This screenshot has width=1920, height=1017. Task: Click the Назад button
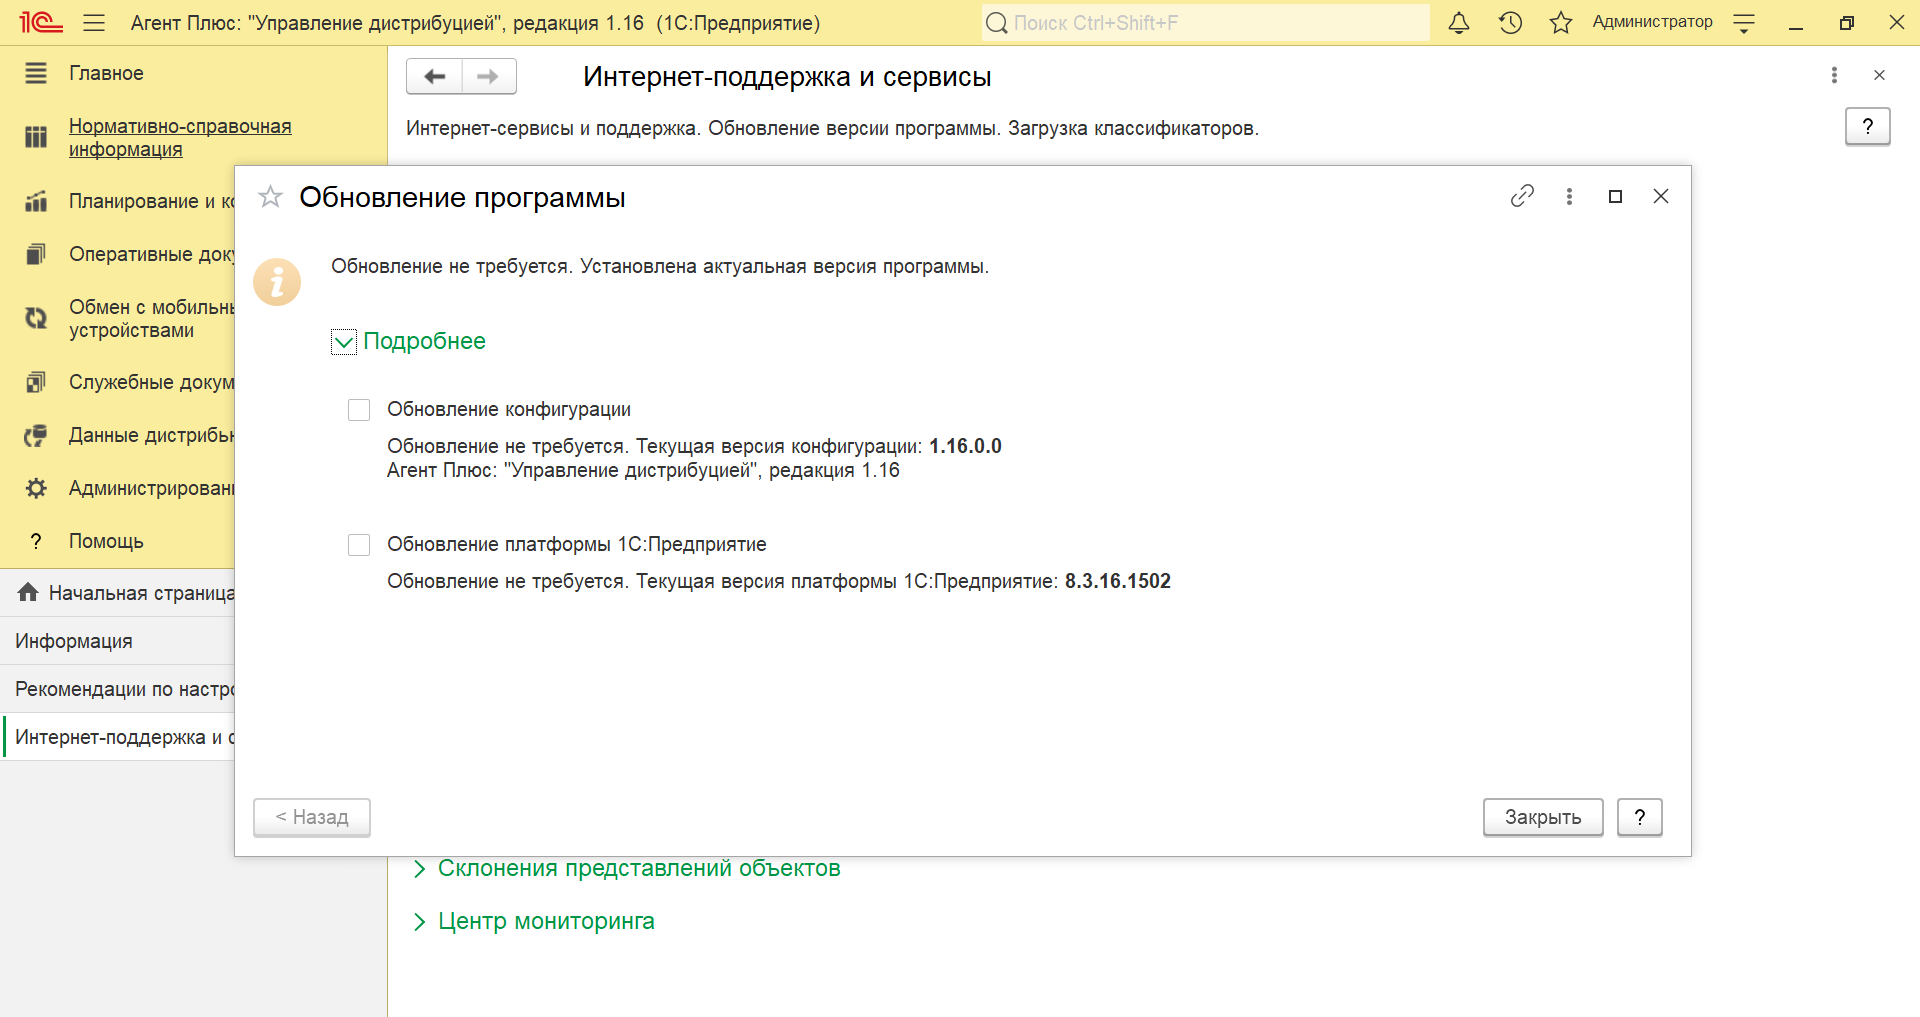click(x=312, y=817)
